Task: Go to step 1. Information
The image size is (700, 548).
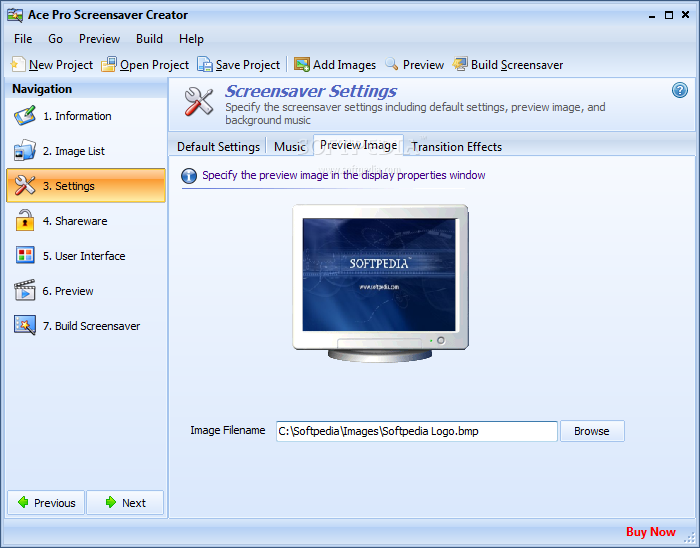Action: click(86, 116)
